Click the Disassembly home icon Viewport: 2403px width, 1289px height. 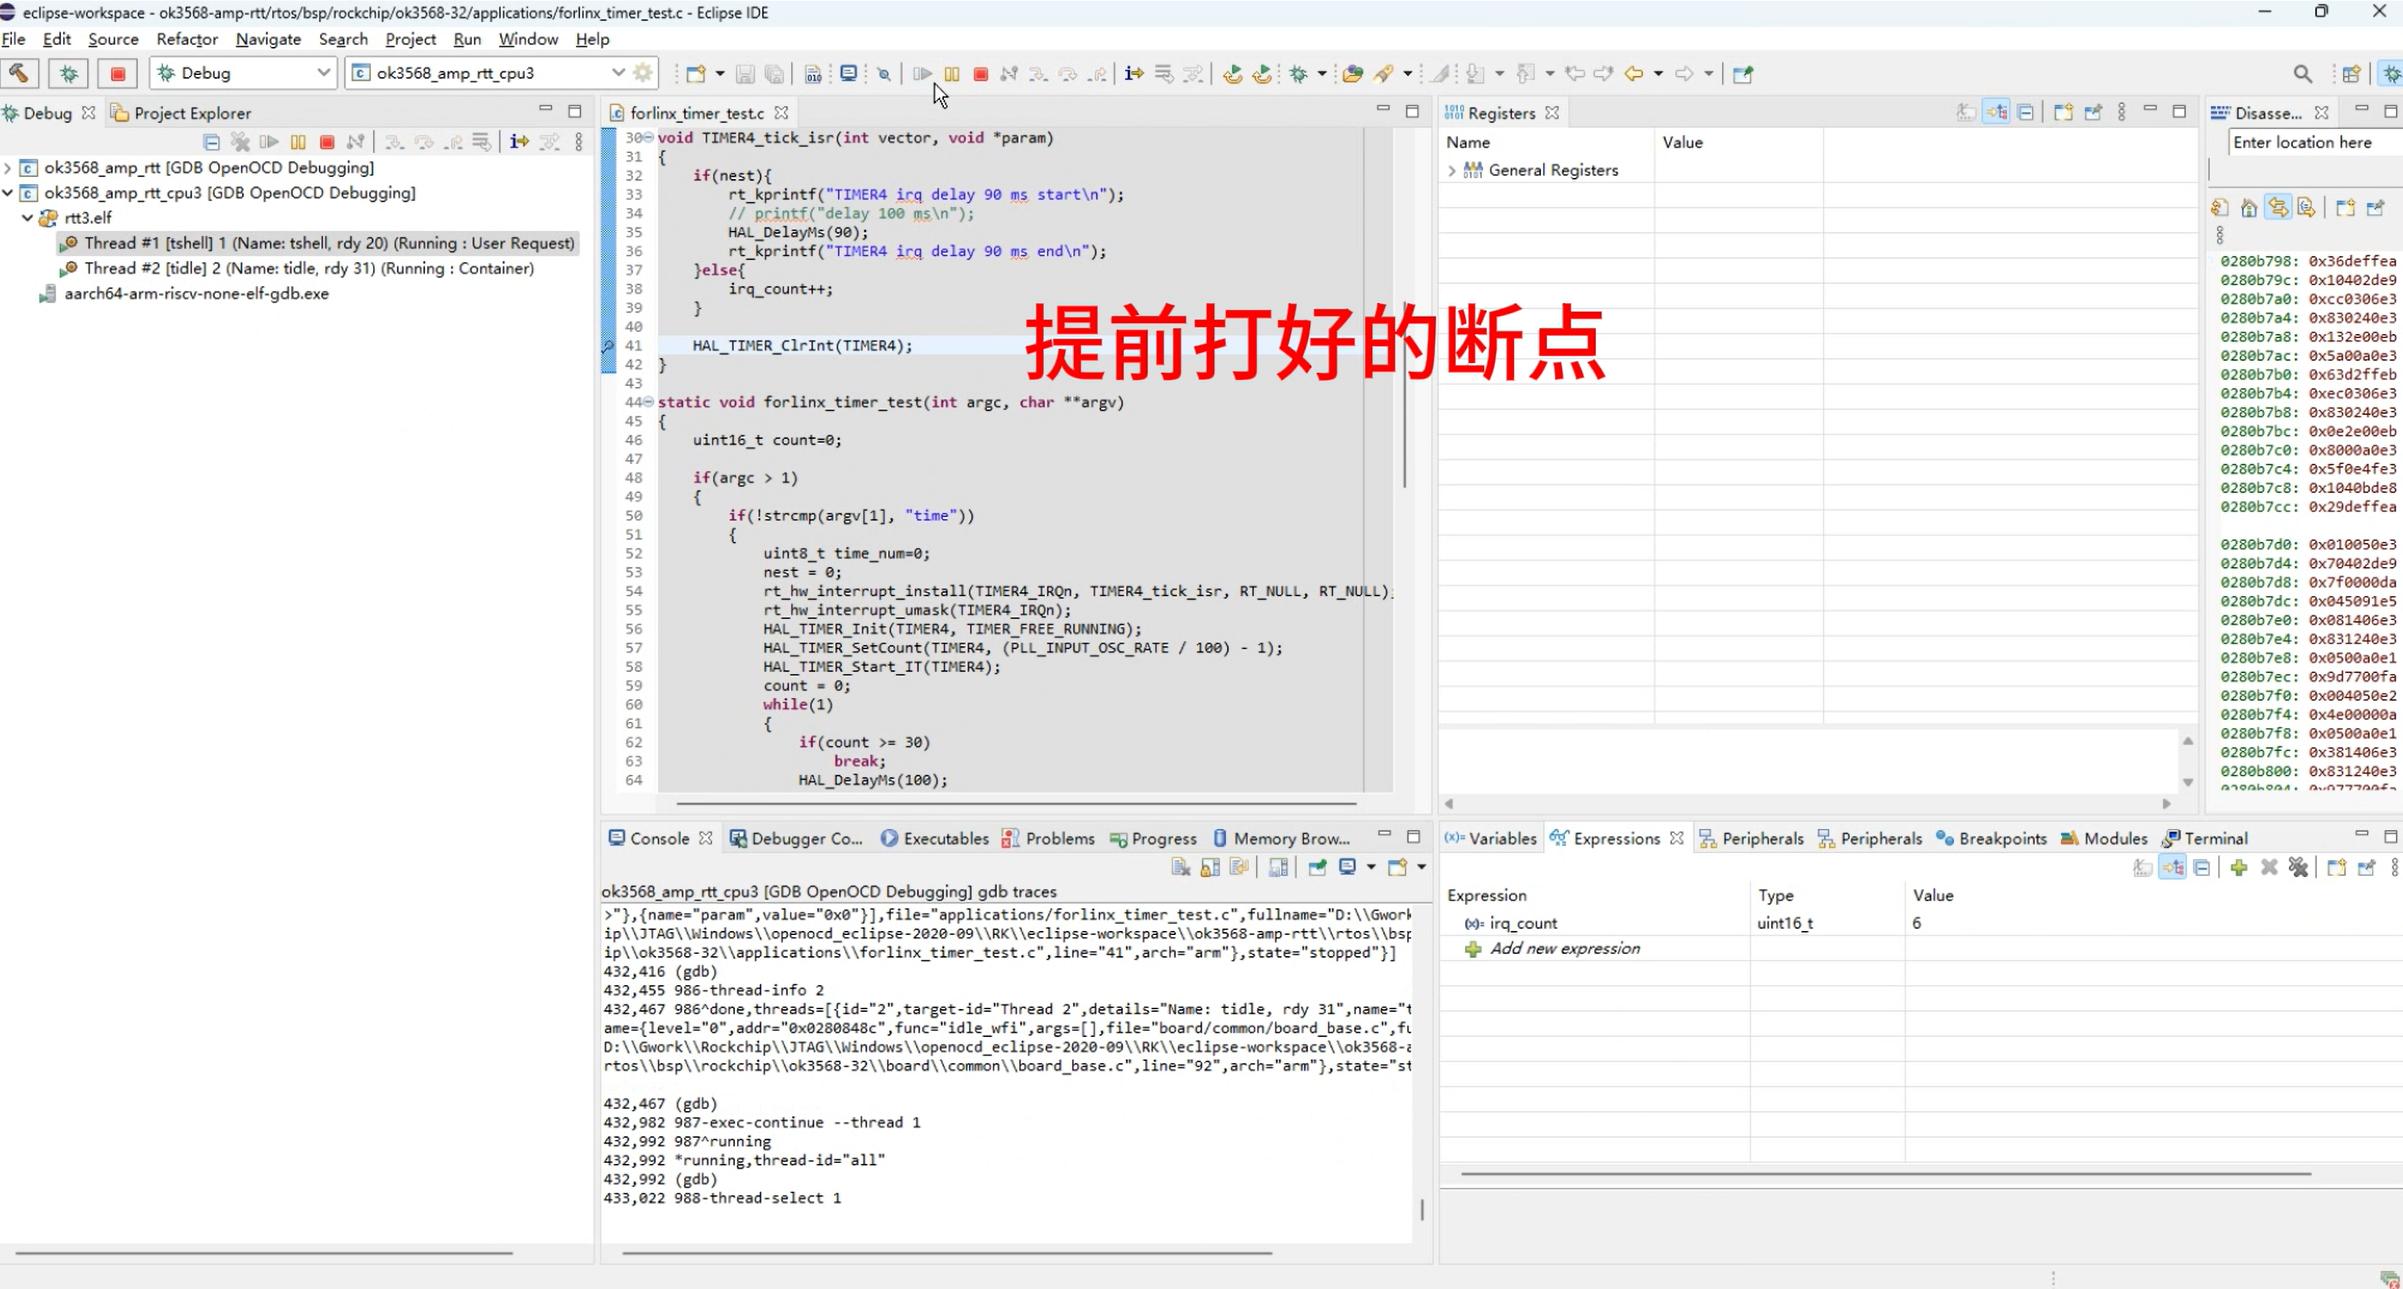pos(2248,208)
